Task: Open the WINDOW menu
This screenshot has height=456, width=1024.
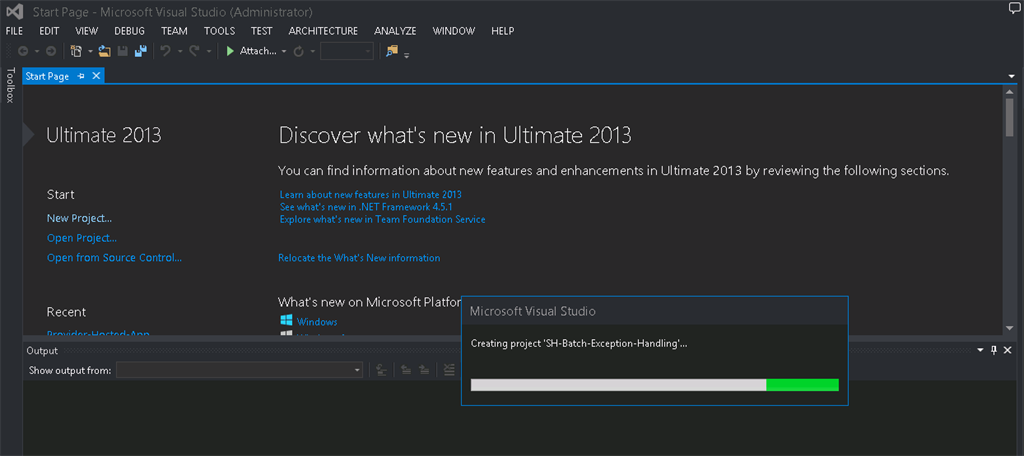Action: point(454,31)
